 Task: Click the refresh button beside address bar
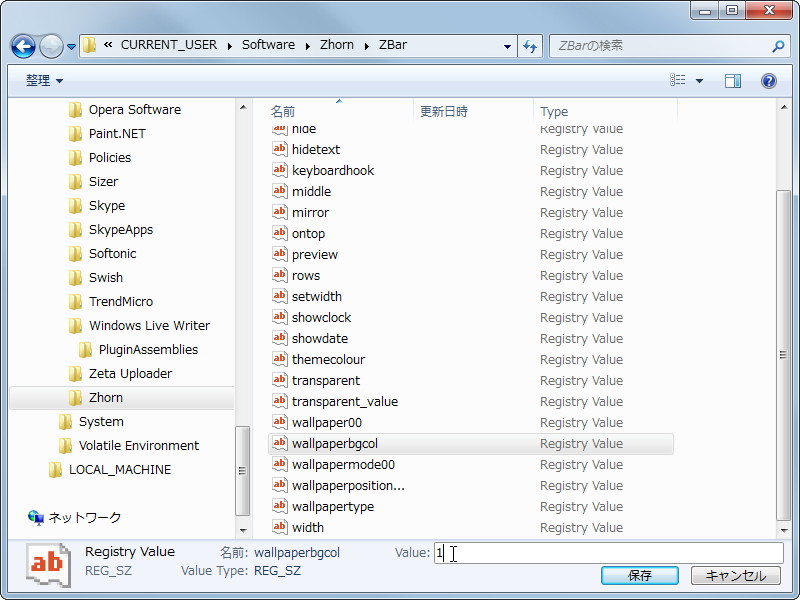point(530,46)
